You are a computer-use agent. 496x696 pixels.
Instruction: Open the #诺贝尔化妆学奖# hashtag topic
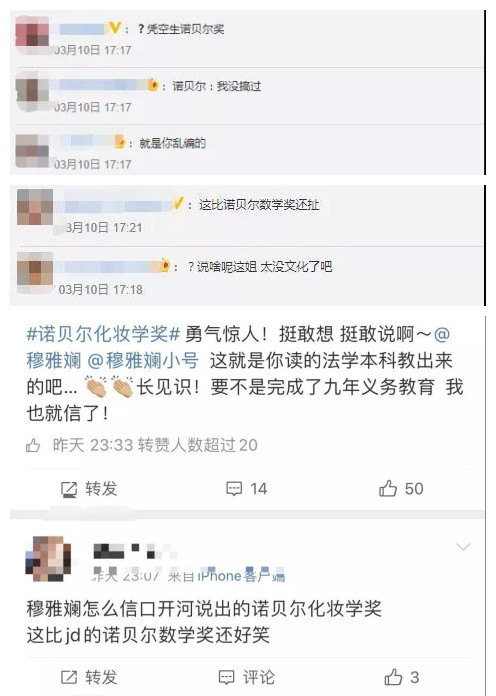pyautogui.click(x=103, y=334)
